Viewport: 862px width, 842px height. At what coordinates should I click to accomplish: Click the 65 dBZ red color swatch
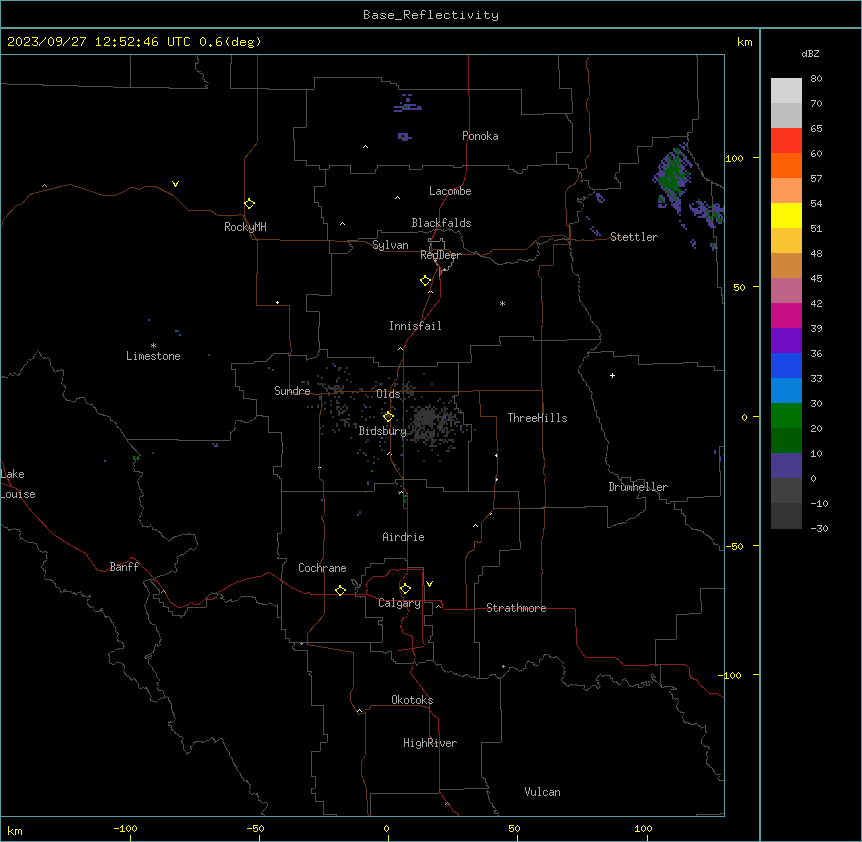point(786,141)
